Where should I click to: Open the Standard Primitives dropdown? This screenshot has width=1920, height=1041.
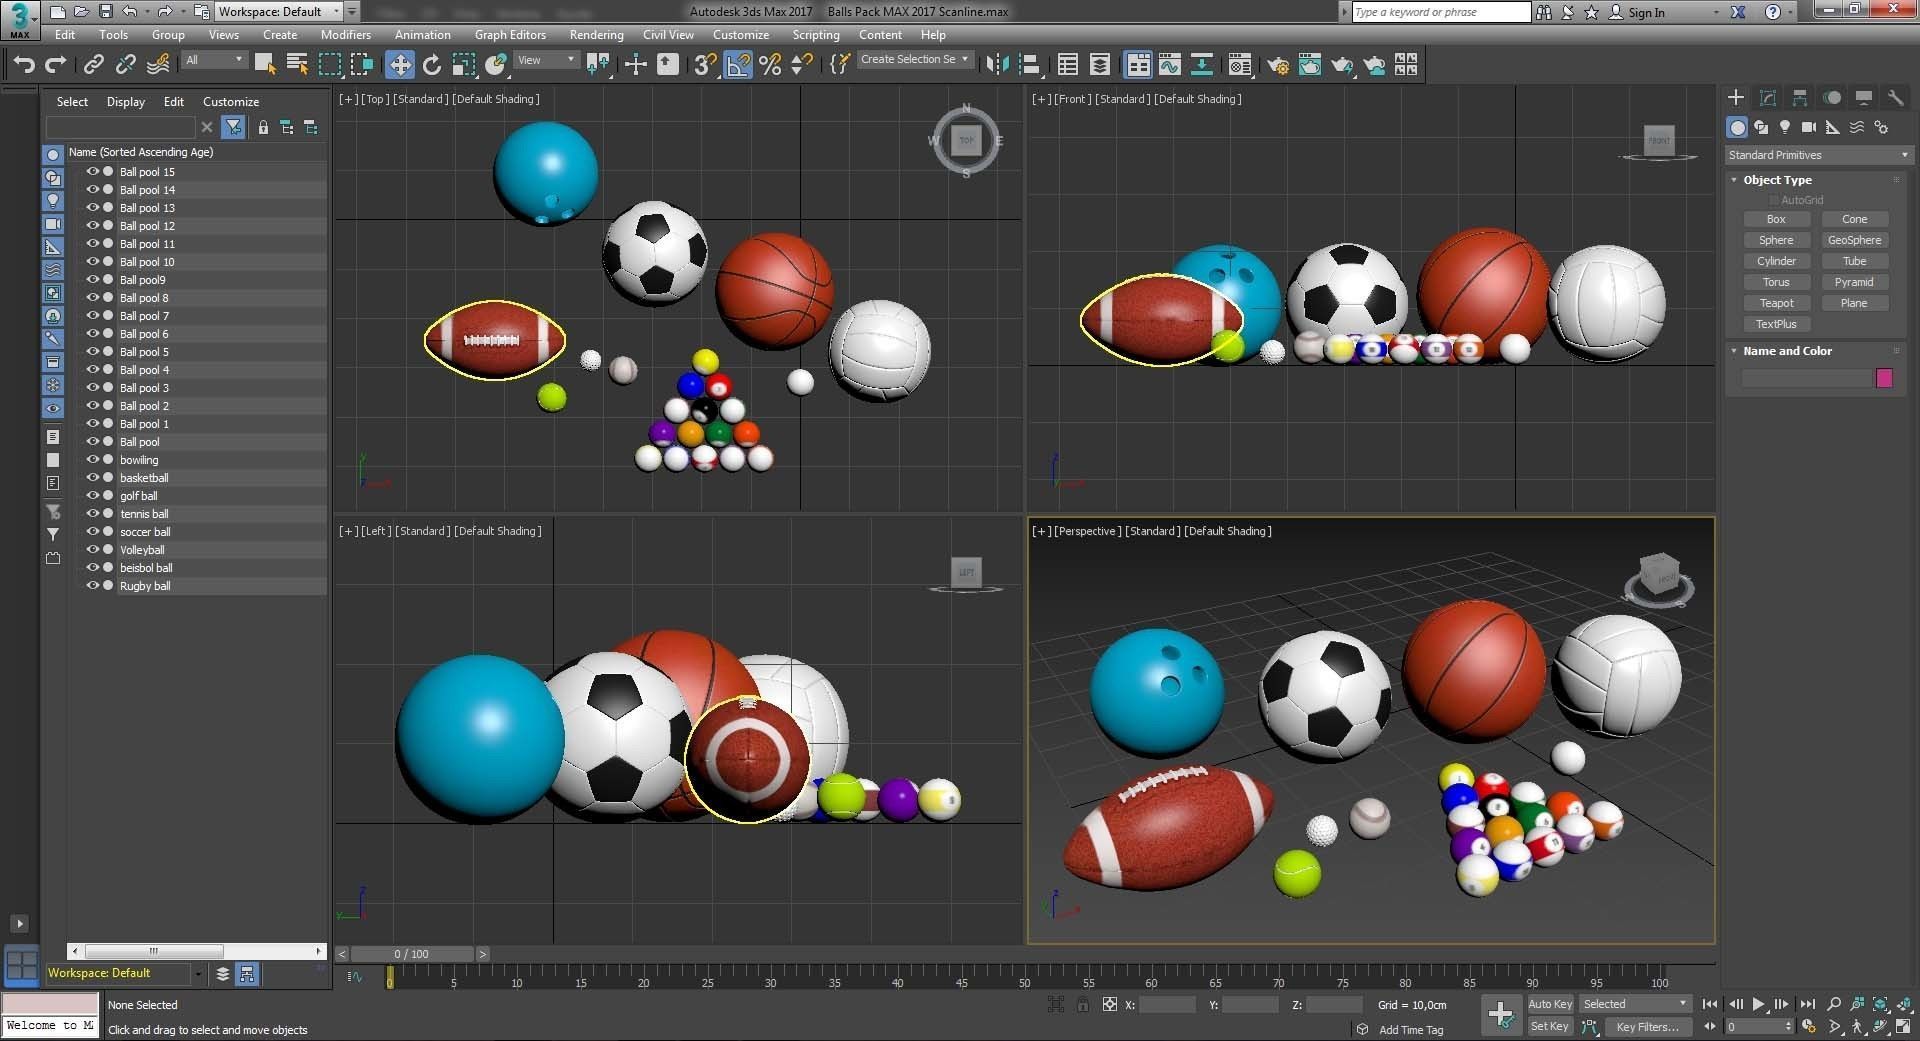pos(1818,155)
